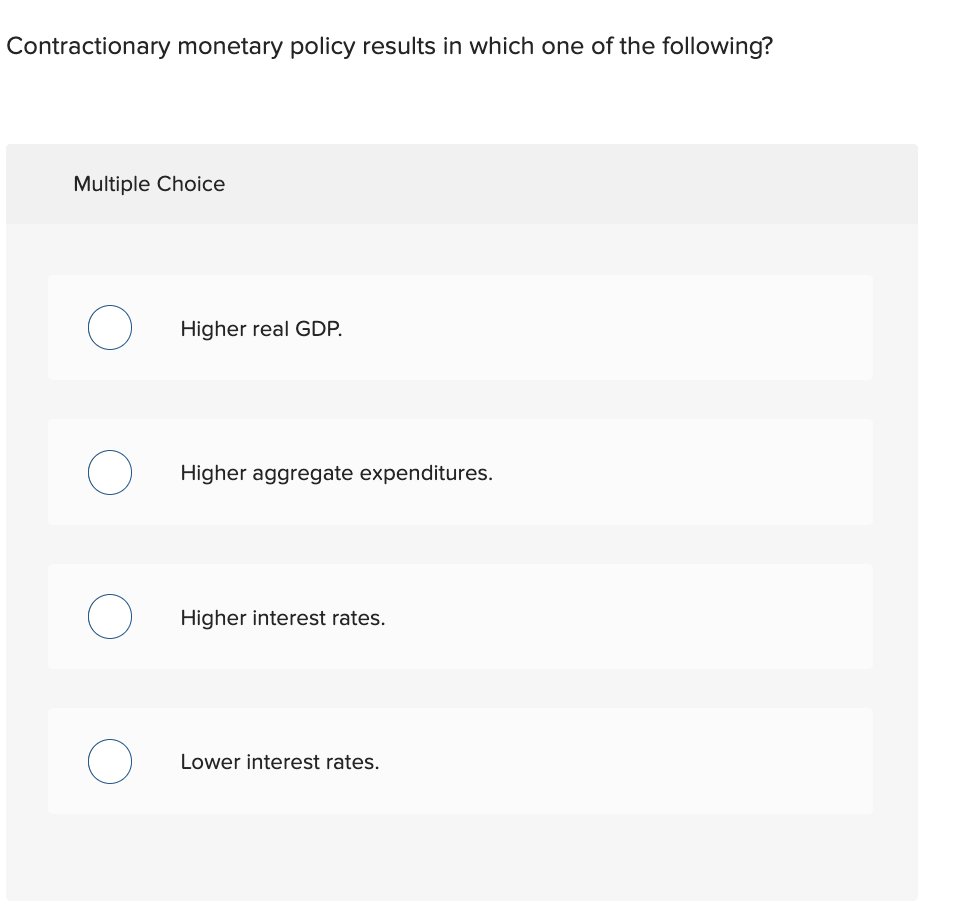
Task: Select the radio button for Higher interest rates
Action: click(x=109, y=616)
